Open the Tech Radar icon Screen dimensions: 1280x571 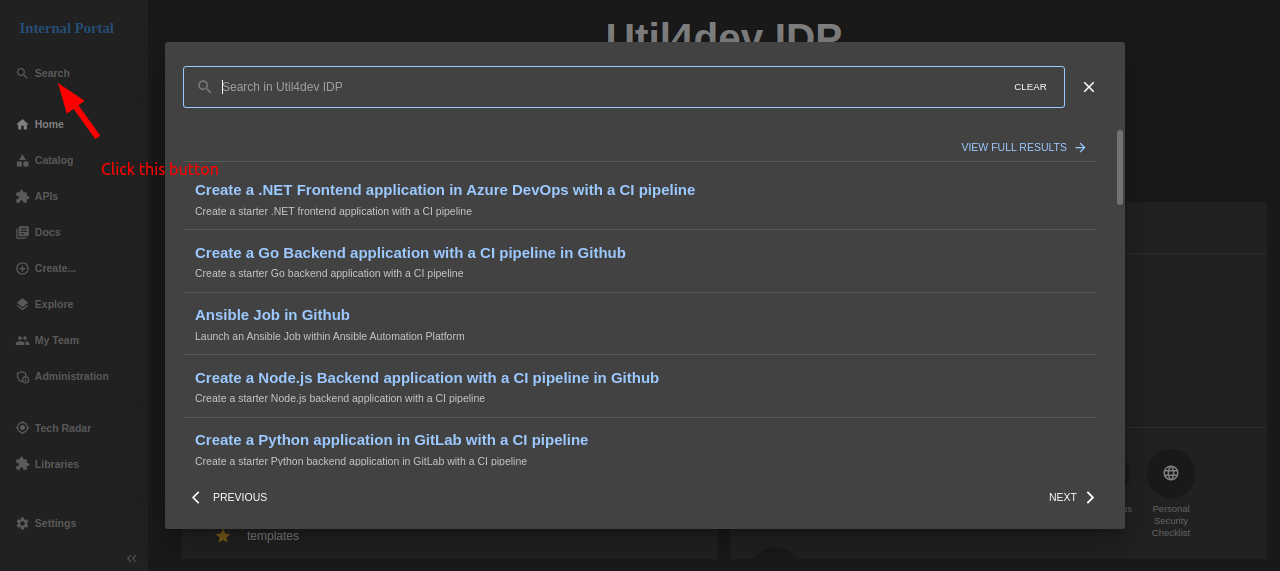[x=22, y=428]
